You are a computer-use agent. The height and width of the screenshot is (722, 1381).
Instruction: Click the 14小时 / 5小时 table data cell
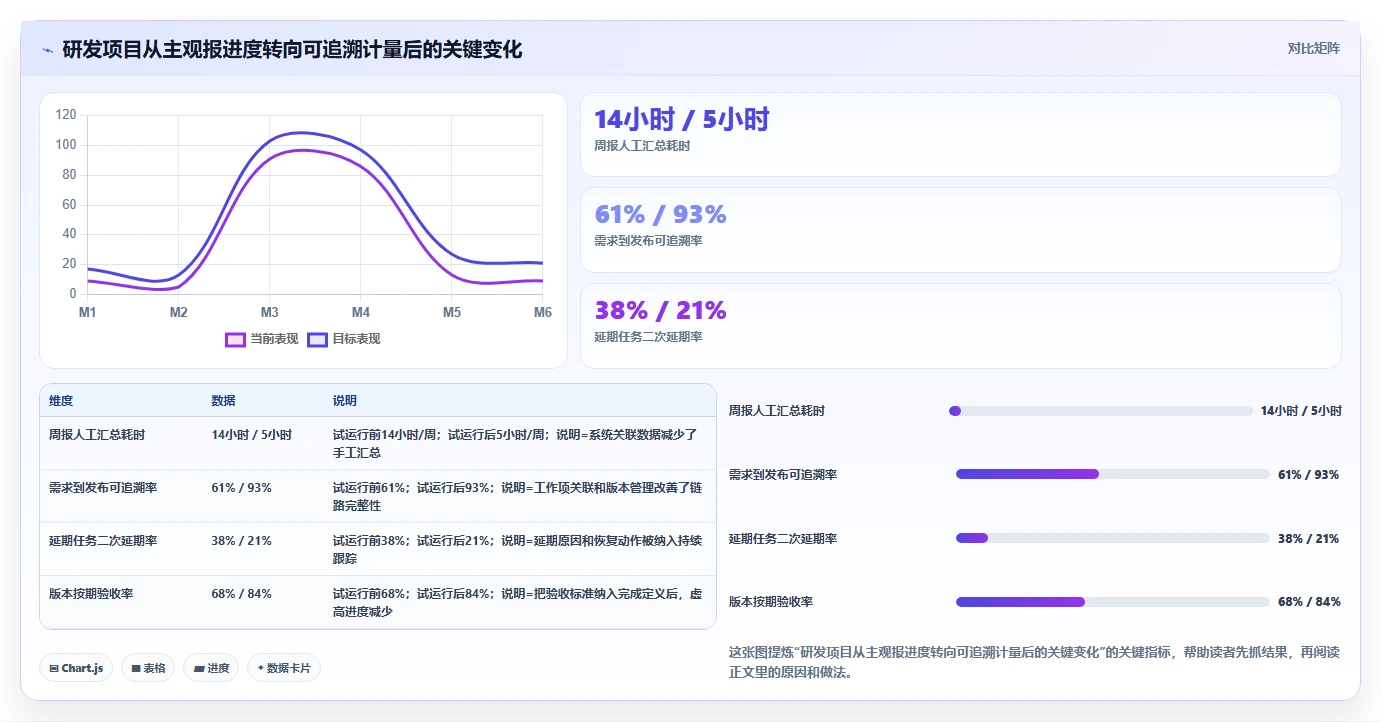(251, 435)
